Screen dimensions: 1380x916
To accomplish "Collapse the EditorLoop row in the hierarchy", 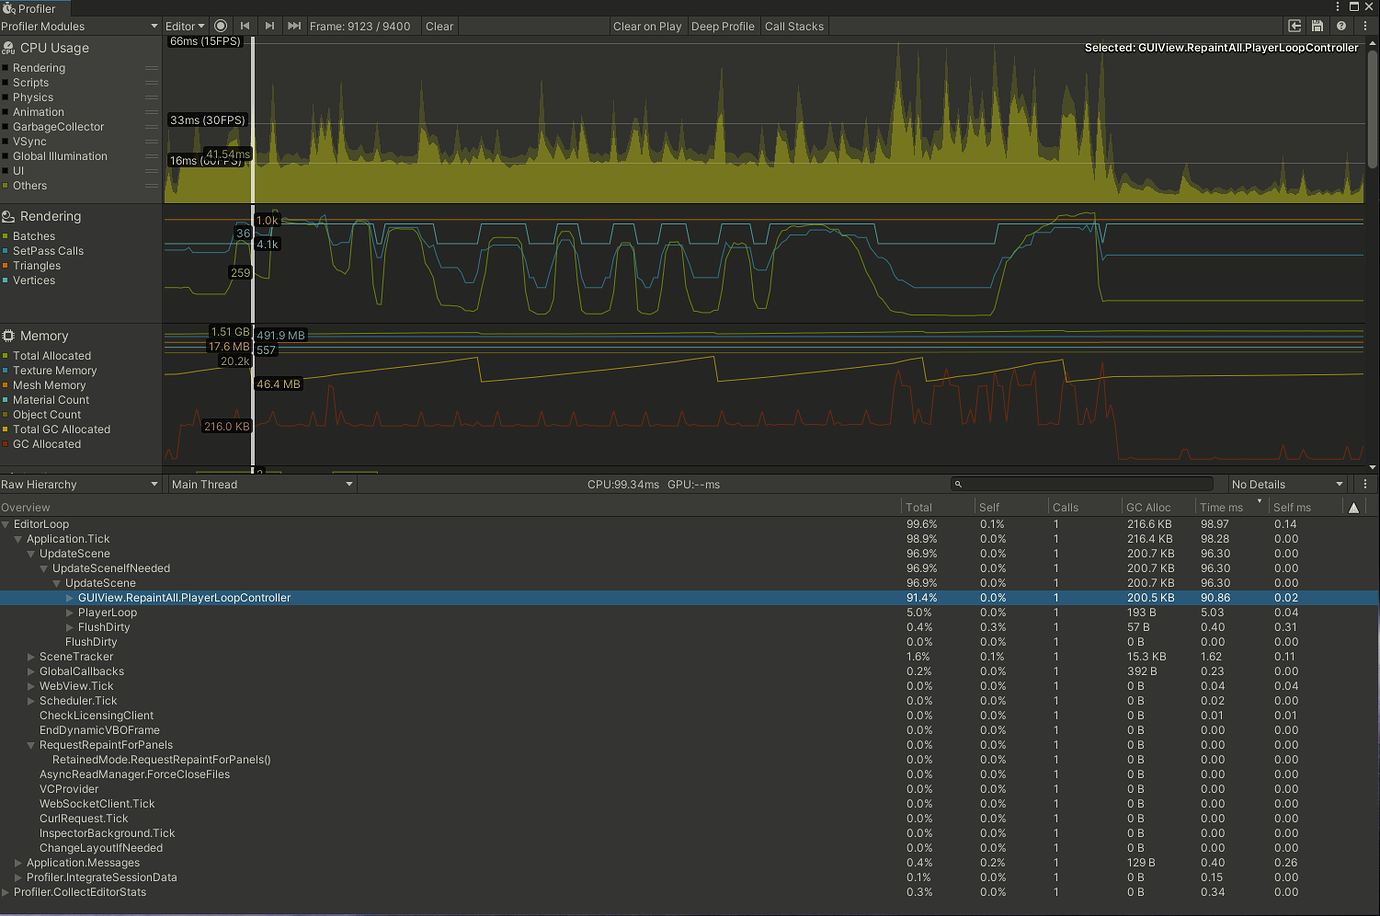I will click(x=7, y=524).
